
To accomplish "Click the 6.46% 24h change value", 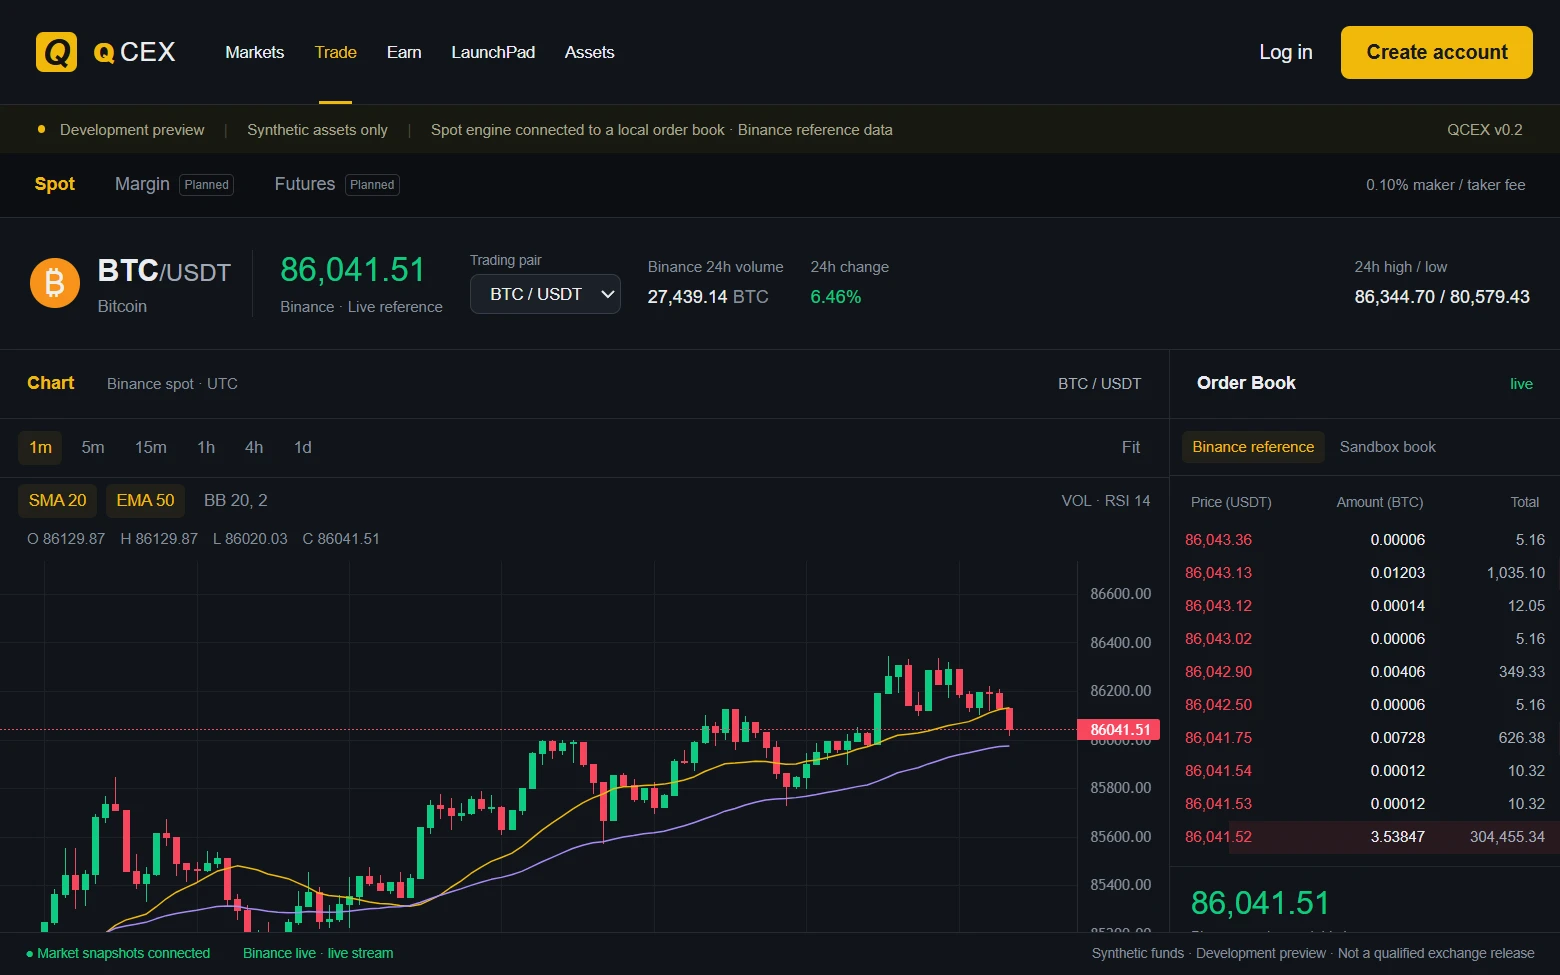I will [835, 297].
